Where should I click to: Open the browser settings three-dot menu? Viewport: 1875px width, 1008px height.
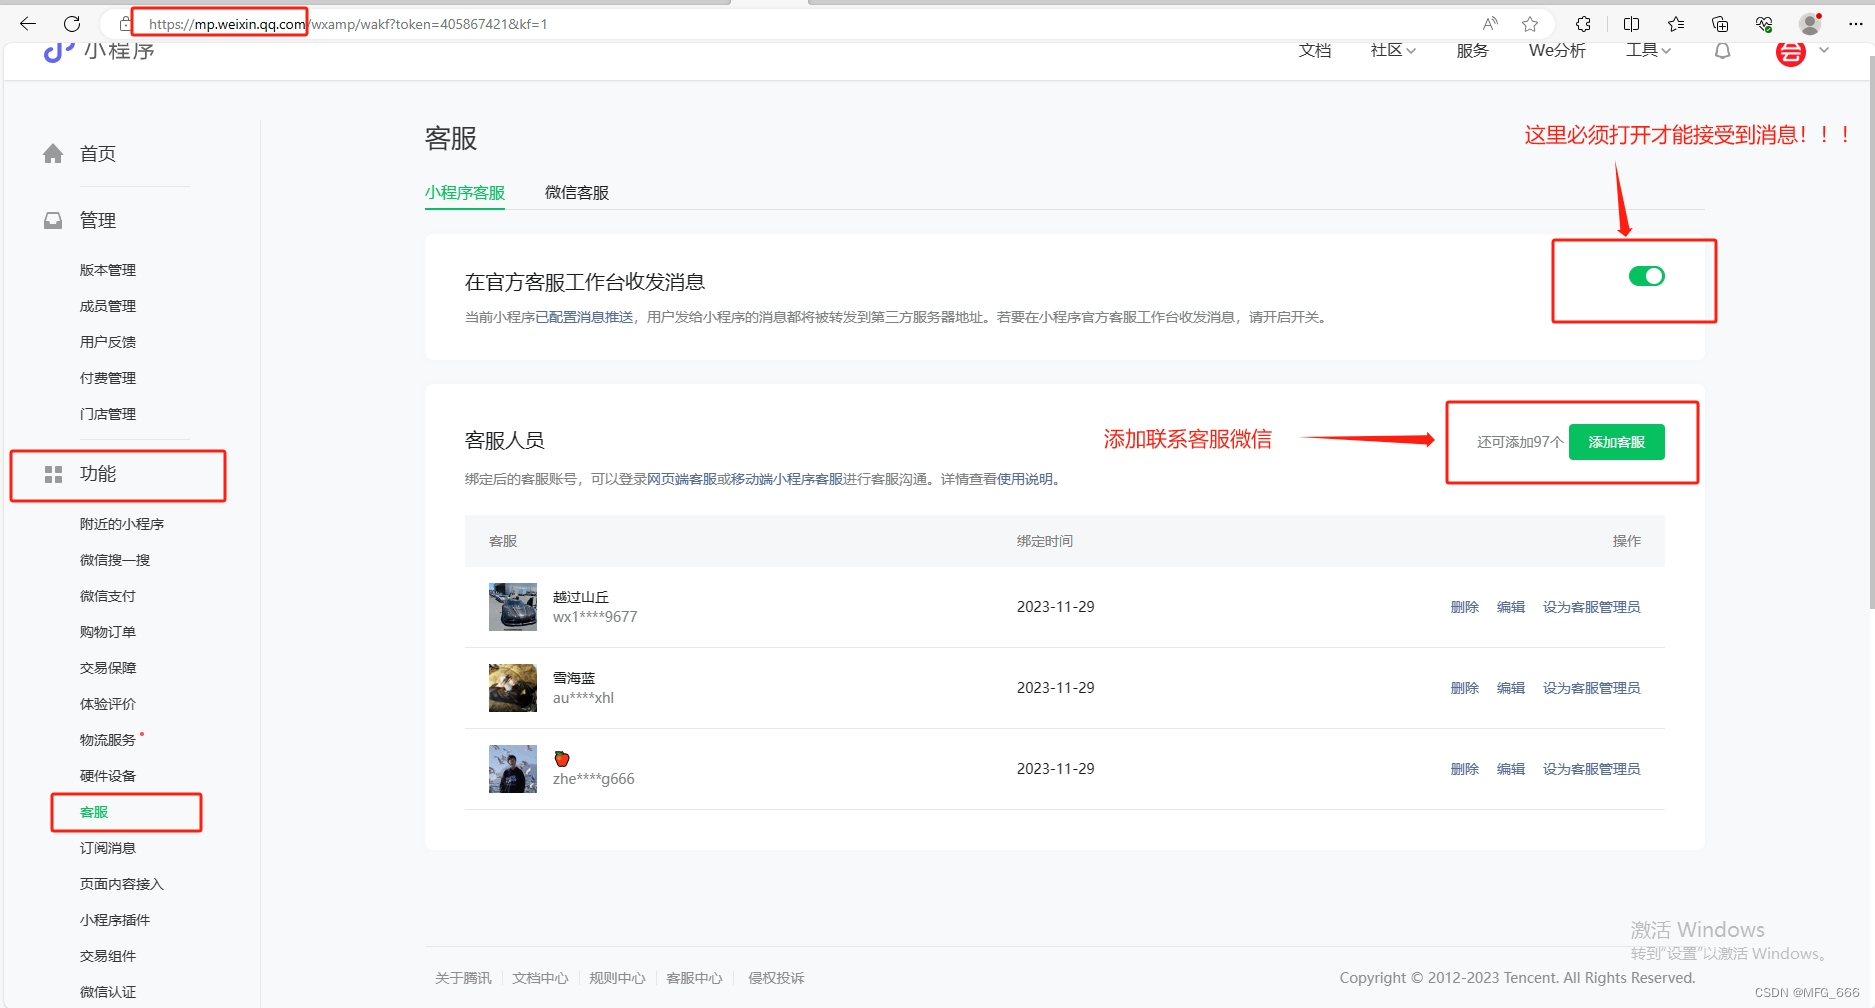[x=1855, y=24]
